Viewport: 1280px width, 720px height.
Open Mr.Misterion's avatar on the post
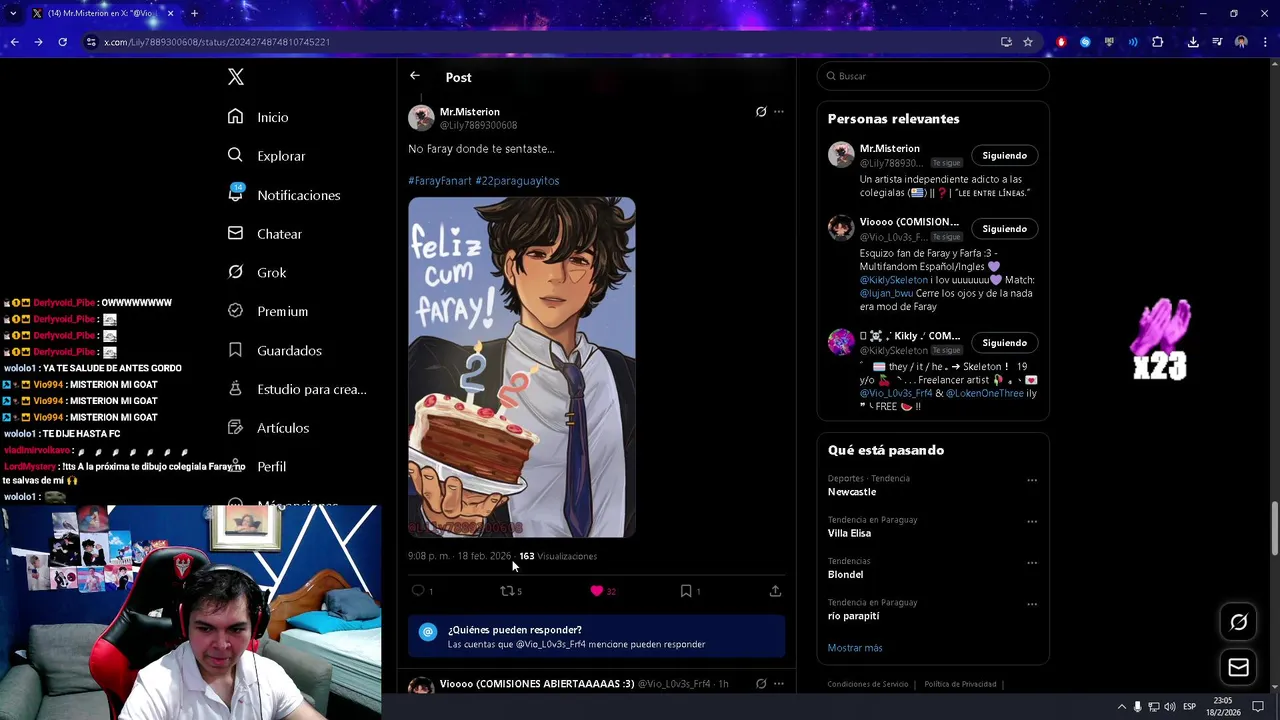(x=421, y=118)
